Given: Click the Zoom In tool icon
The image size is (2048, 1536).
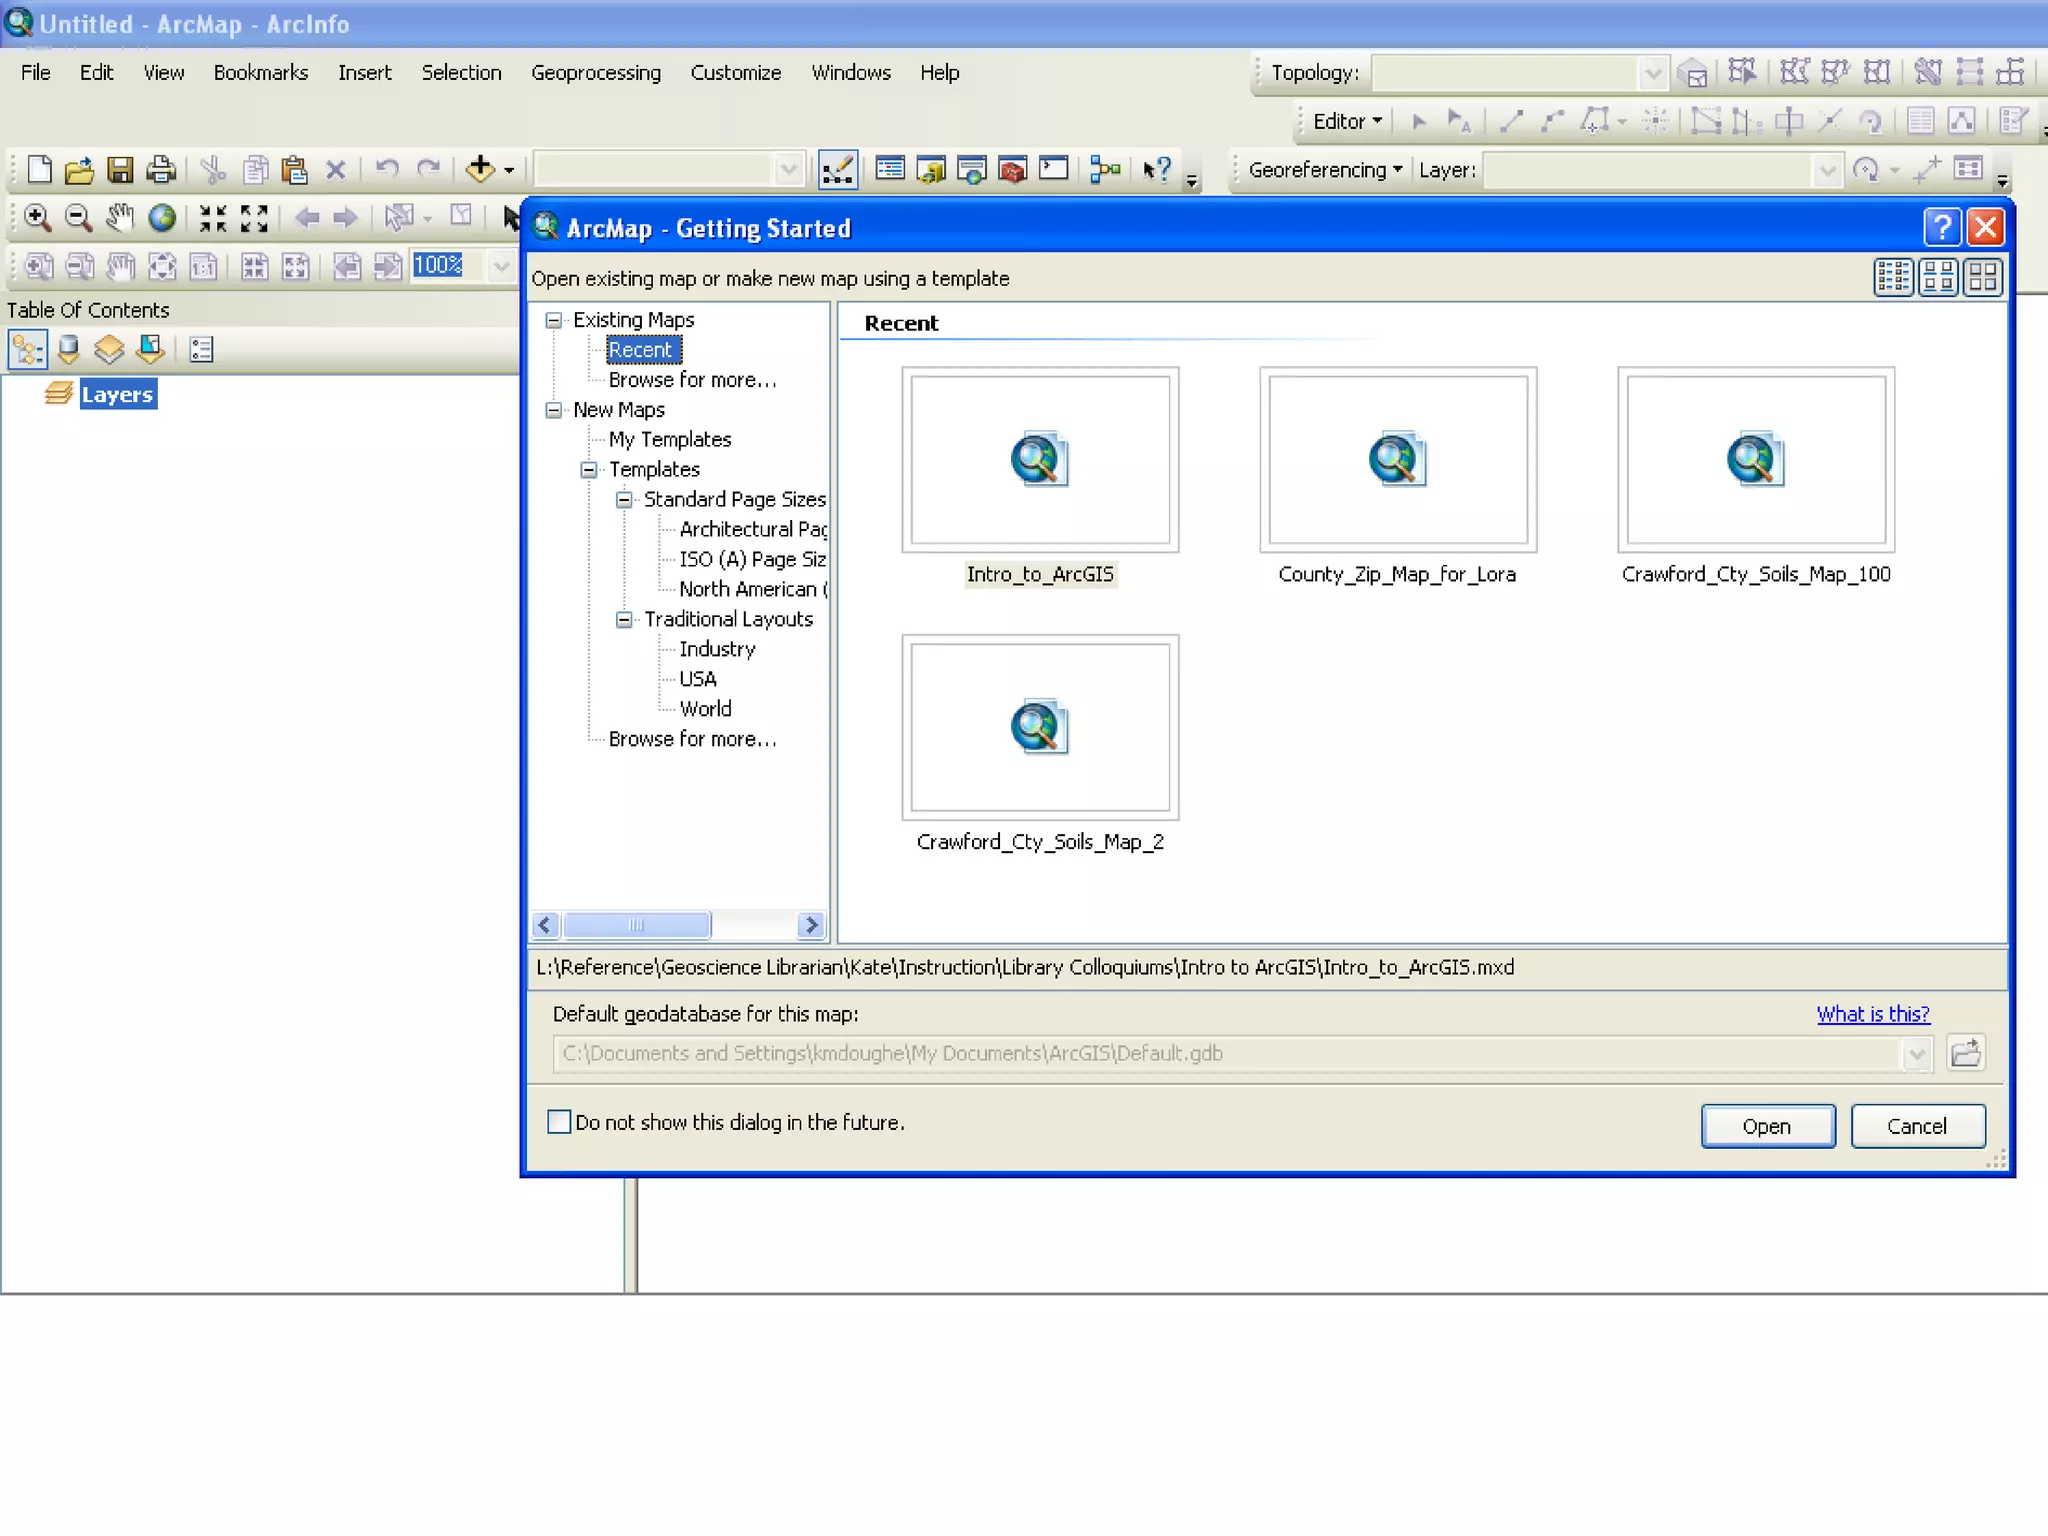Looking at the screenshot, I should [37, 217].
